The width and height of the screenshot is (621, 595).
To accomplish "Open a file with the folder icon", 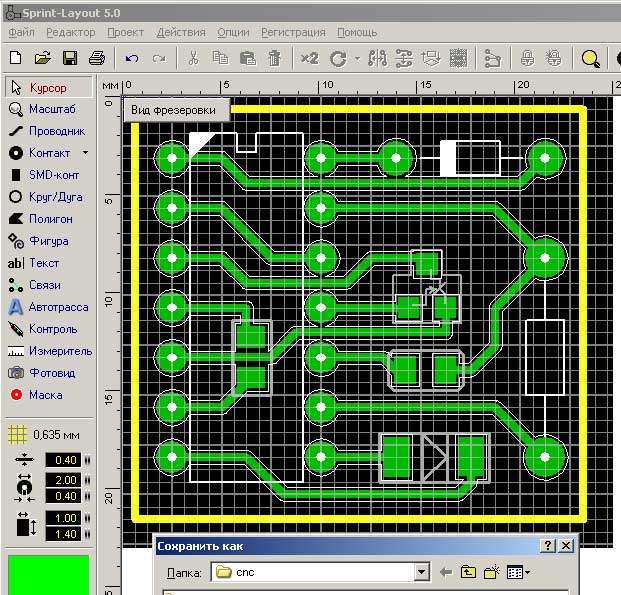I will (43, 58).
